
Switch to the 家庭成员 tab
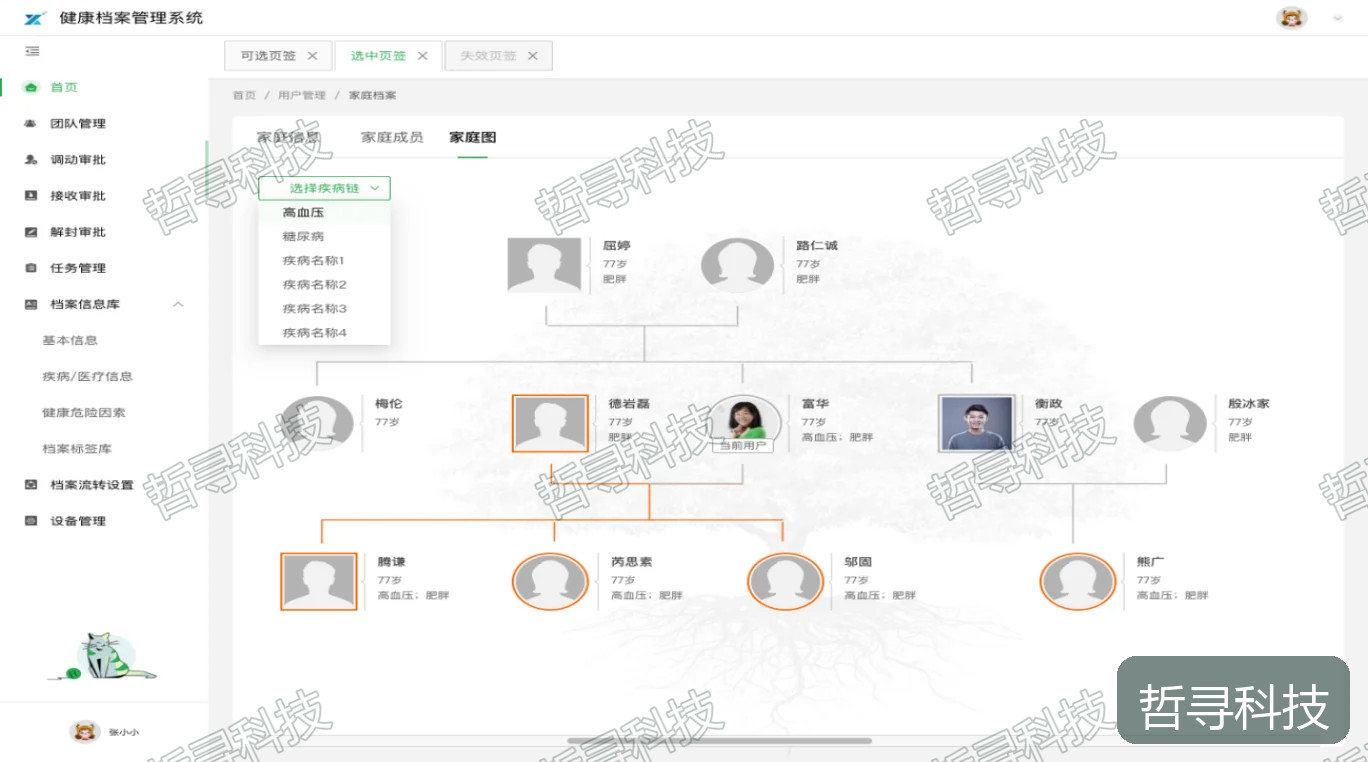pyautogui.click(x=392, y=137)
